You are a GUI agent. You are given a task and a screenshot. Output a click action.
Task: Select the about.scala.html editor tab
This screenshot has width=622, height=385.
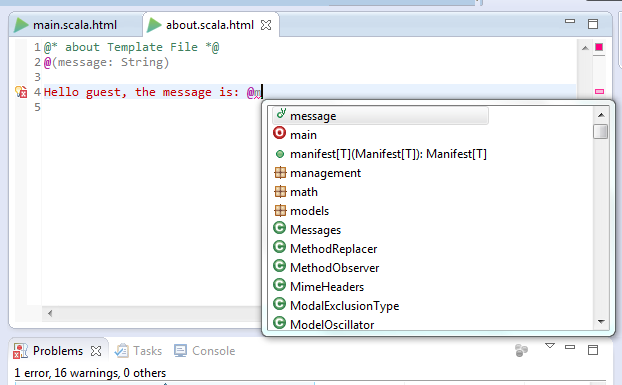click(x=209, y=25)
